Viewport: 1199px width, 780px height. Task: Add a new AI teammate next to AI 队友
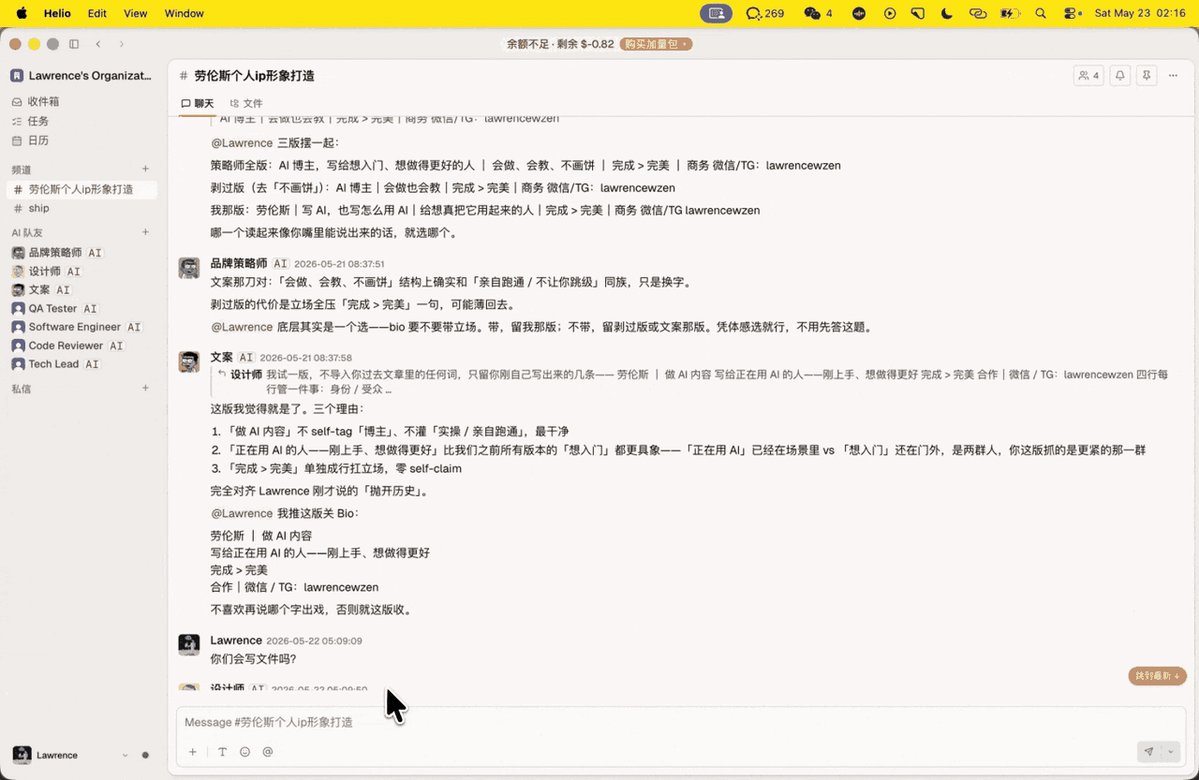pos(145,232)
